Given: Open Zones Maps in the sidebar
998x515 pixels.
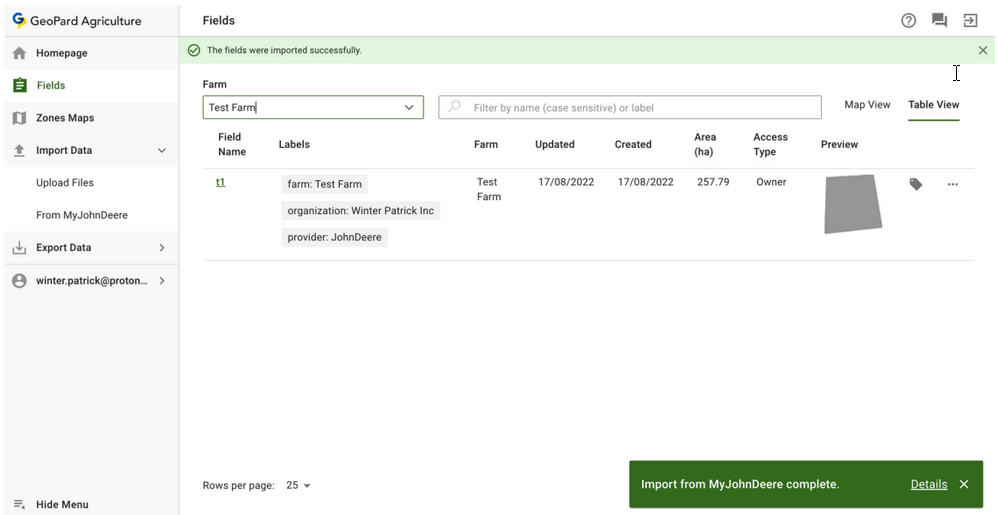Looking at the screenshot, I should [65, 118].
